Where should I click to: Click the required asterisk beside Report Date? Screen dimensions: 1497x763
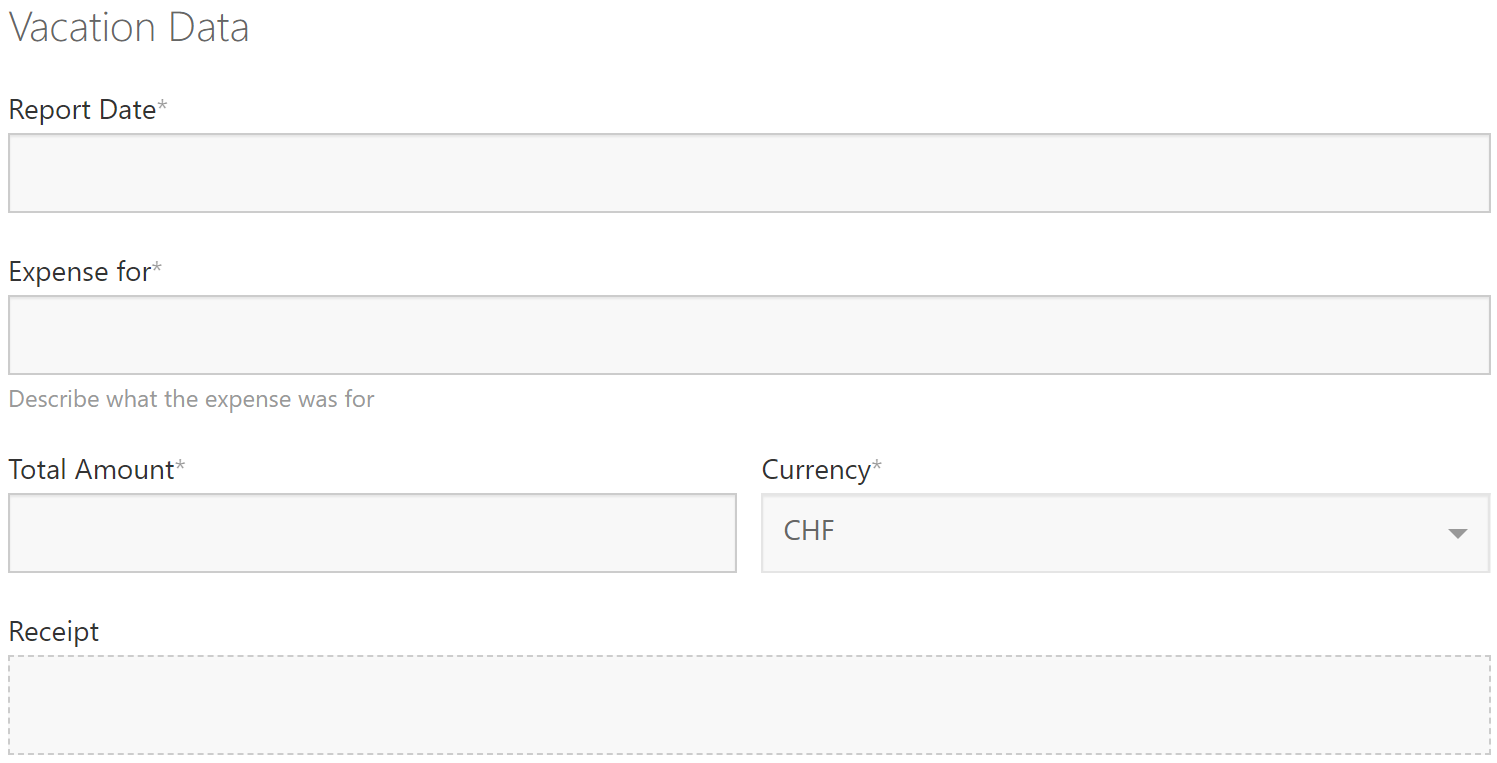click(162, 107)
